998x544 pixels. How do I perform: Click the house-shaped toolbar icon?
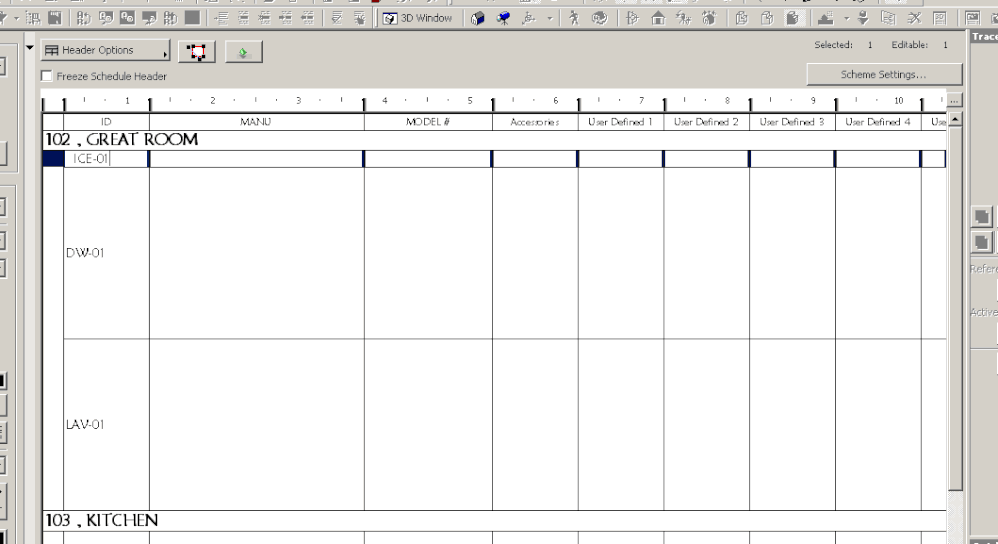click(x=658, y=18)
